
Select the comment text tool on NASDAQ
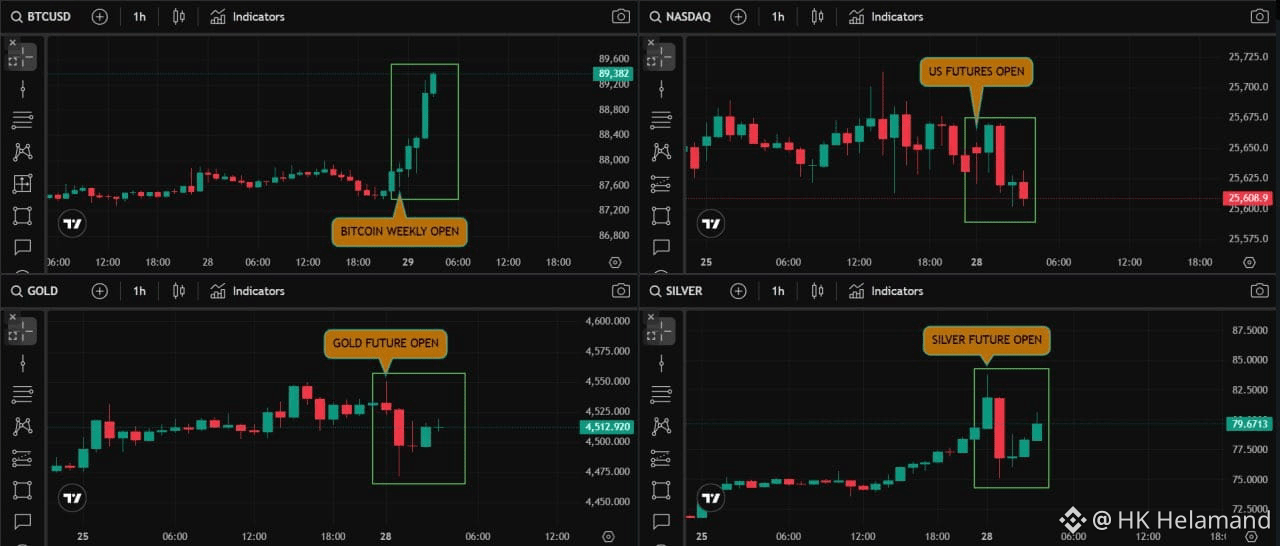click(x=660, y=247)
